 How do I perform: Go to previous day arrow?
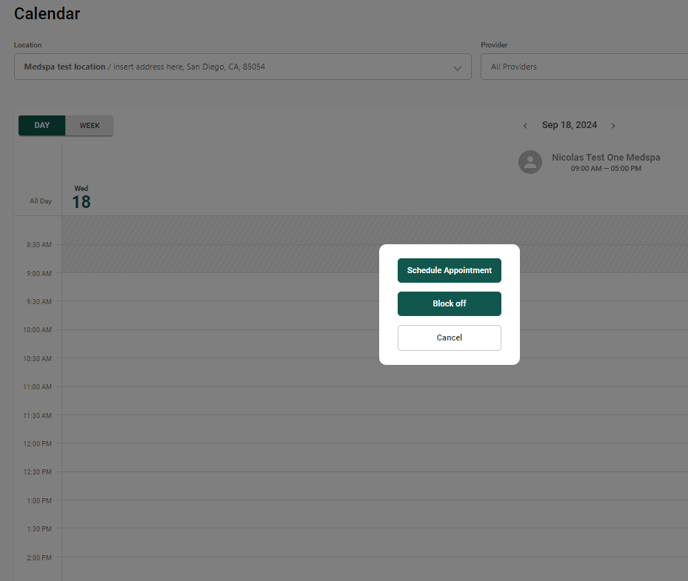(525, 126)
